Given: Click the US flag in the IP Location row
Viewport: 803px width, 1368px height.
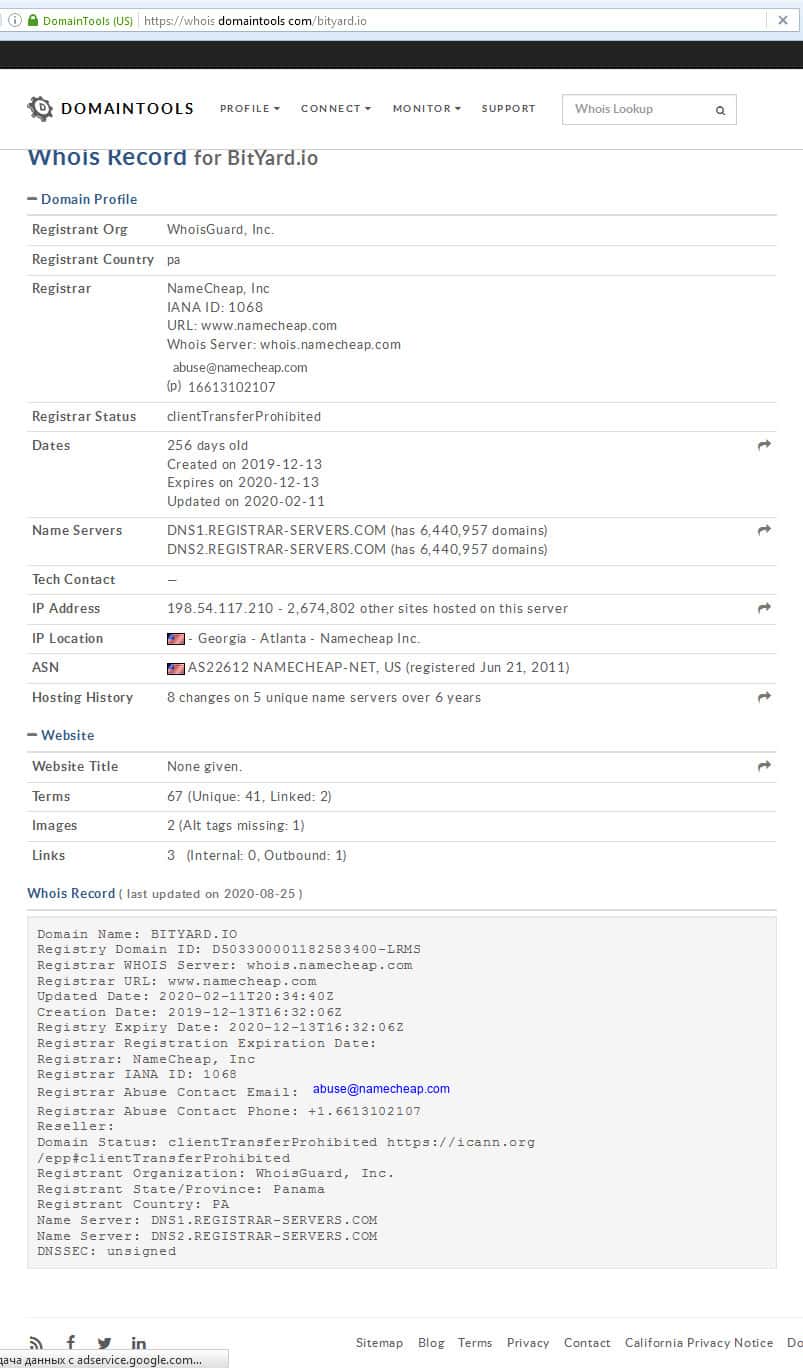Looking at the screenshot, I should (x=176, y=638).
